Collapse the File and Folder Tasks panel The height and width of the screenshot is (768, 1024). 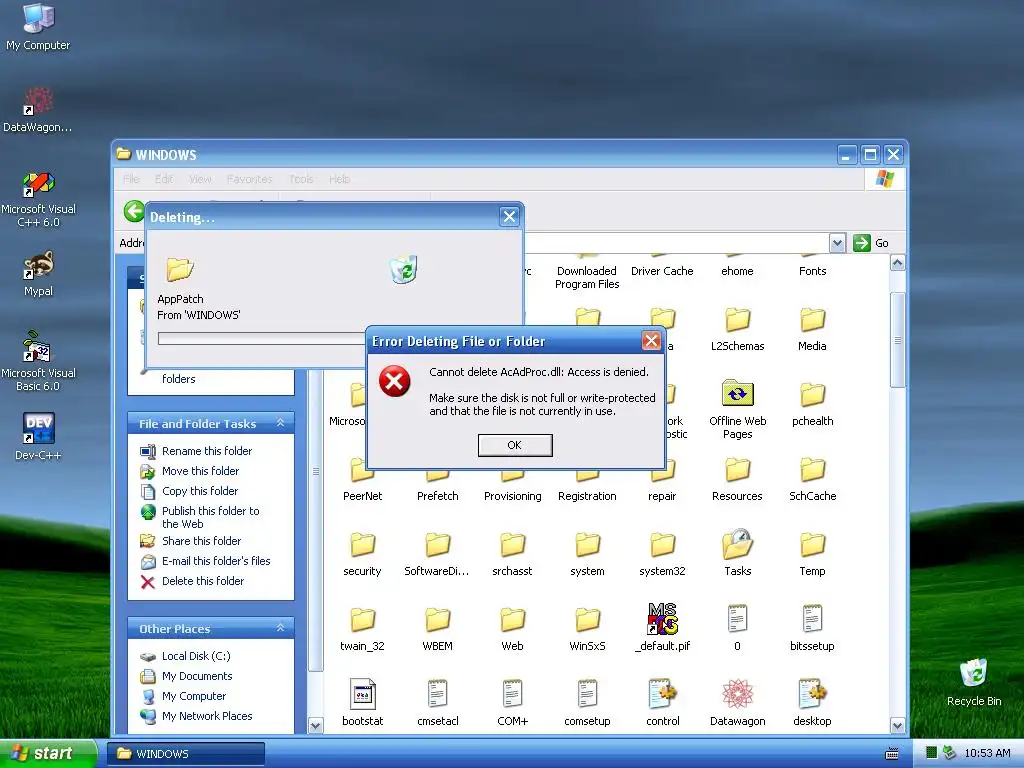coord(280,423)
